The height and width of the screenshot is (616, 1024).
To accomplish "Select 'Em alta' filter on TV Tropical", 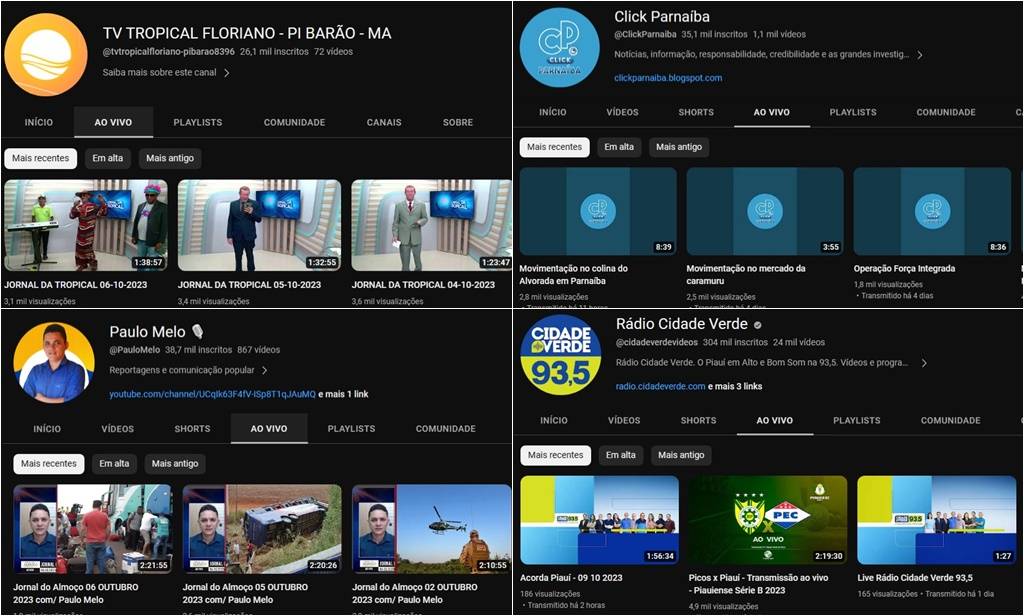I will pos(108,158).
